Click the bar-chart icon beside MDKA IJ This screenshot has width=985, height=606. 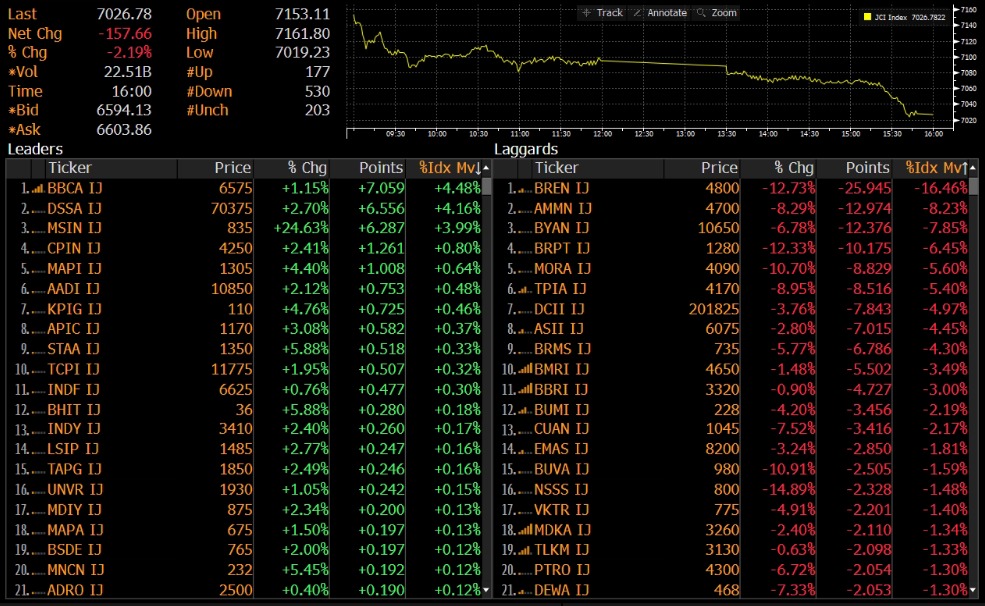click(x=525, y=530)
